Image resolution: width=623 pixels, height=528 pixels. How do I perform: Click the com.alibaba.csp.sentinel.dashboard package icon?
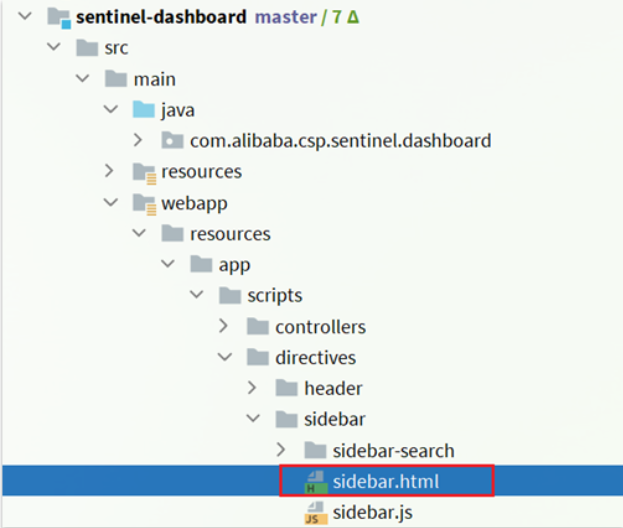[172, 140]
